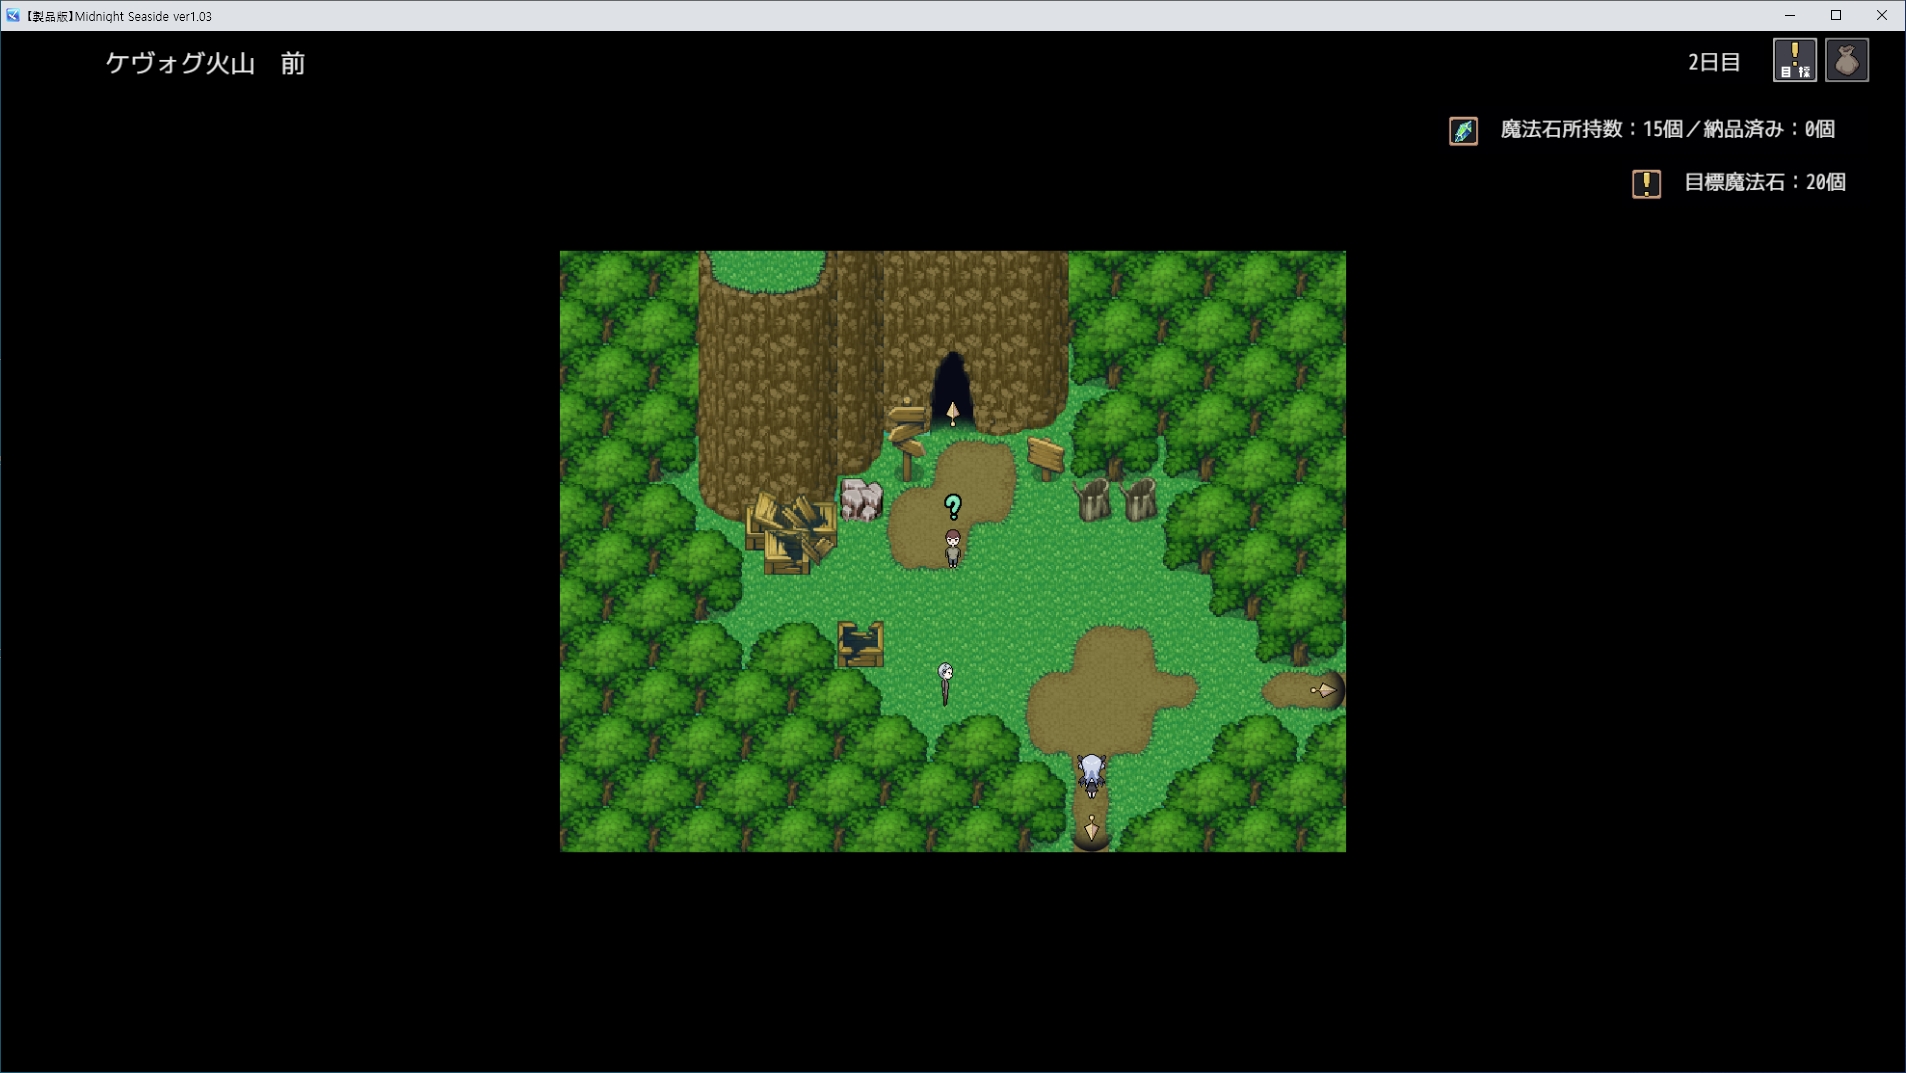This screenshot has height=1073, width=1906.
Task: Read the wooden notice board right of cave
Action: pos(1045,459)
